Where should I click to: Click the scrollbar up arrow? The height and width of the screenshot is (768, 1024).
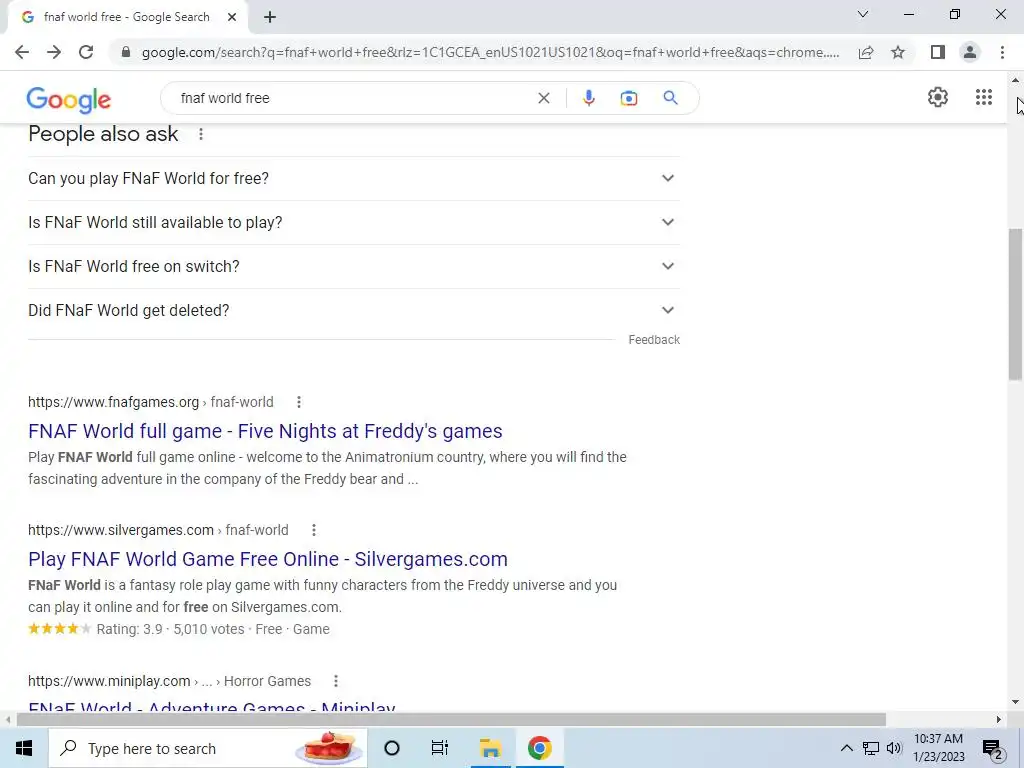pyautogui.click(x=1015, y=80)
